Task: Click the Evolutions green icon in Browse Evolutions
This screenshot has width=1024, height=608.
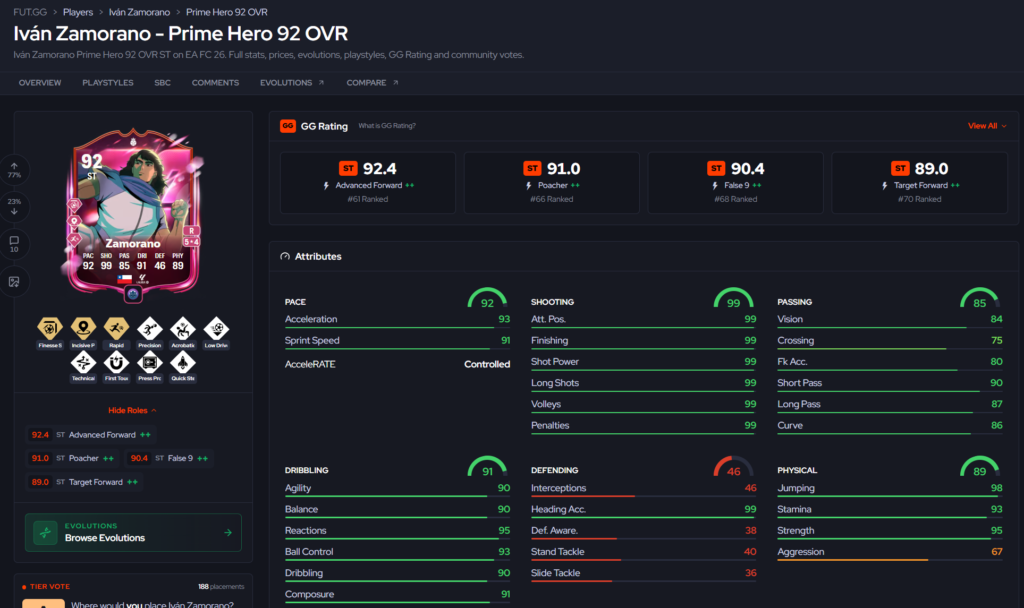Action: pos(45,532)
